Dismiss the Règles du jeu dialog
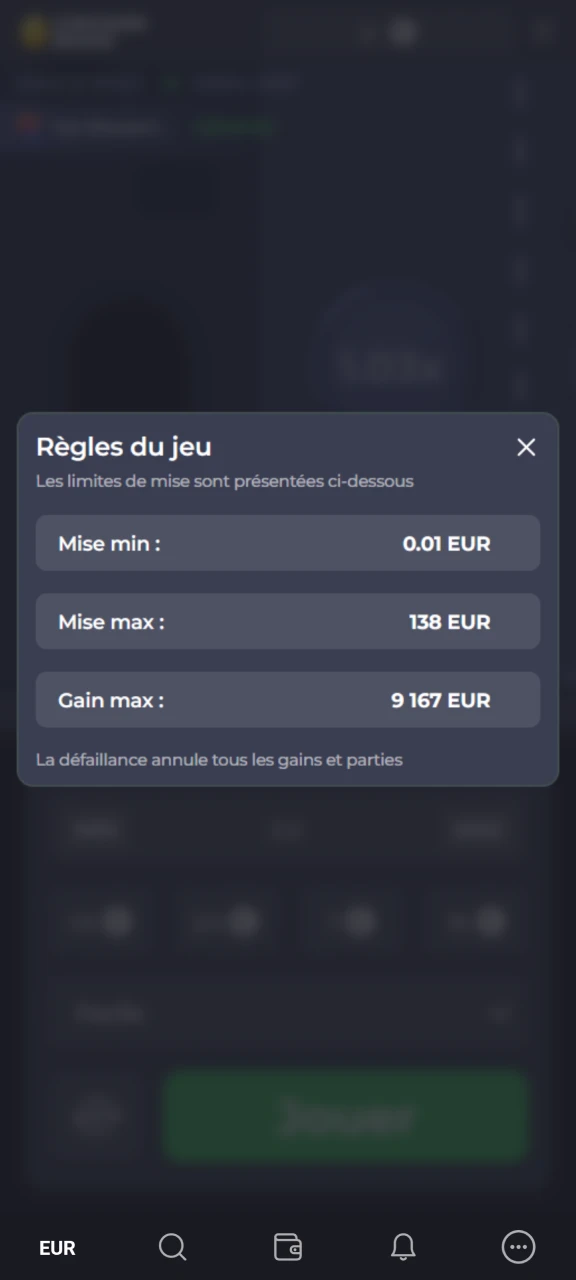This screenshot has height=1280, width=576. coord(526,447)
